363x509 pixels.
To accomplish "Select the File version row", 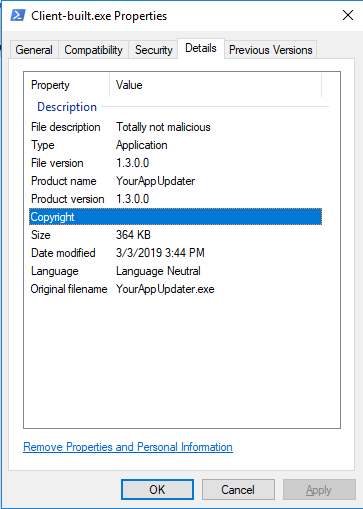I will 175,163.
